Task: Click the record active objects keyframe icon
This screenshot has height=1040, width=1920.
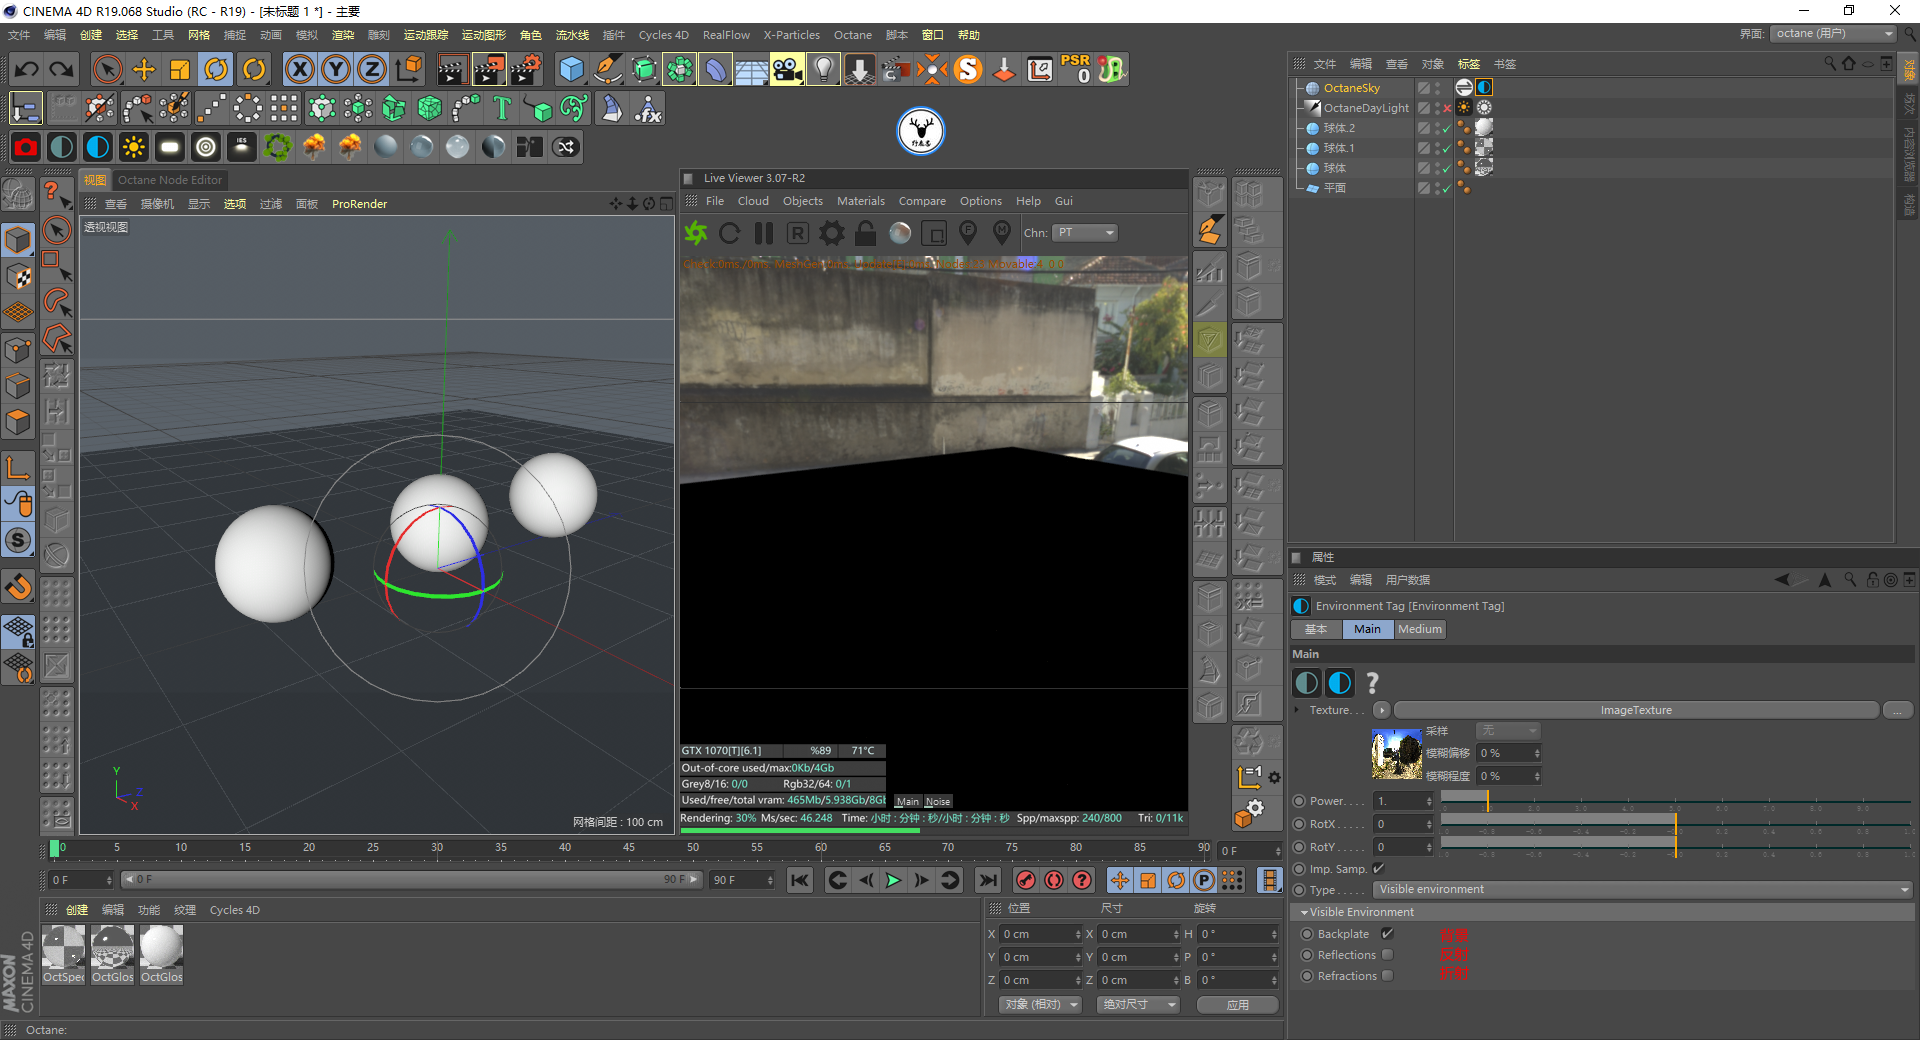Action: coord(1026,880)
